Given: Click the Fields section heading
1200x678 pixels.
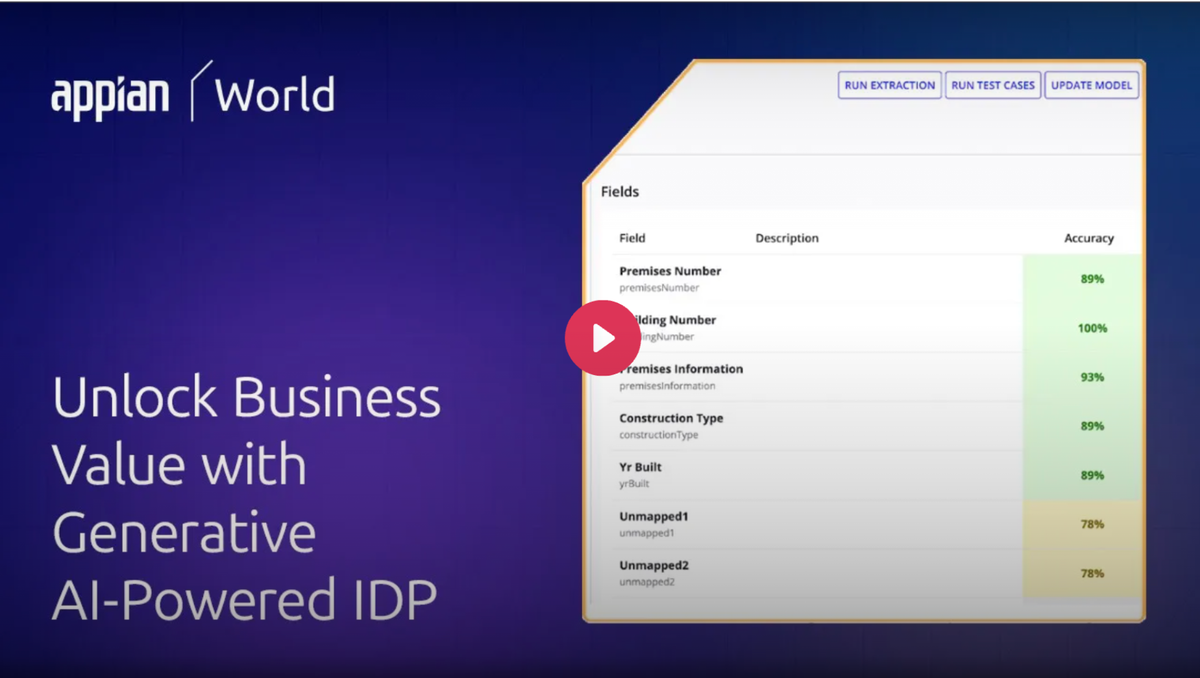Looking at the screenshot, I should 620,191.
